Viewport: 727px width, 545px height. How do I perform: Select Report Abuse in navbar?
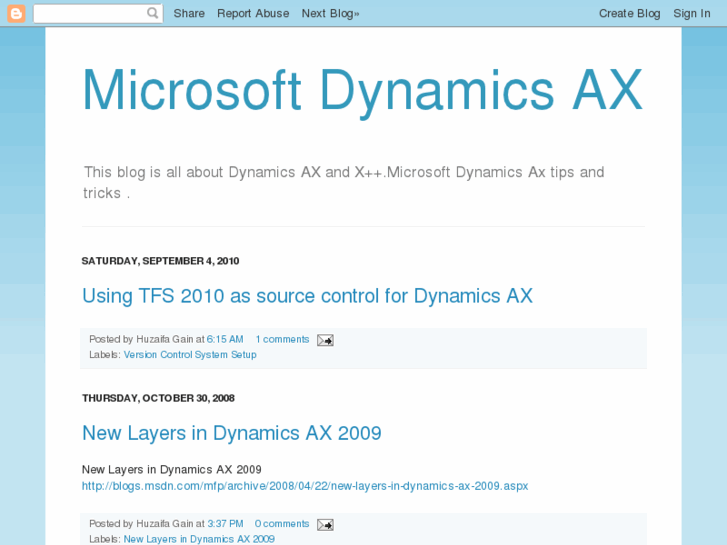point(253,13)
